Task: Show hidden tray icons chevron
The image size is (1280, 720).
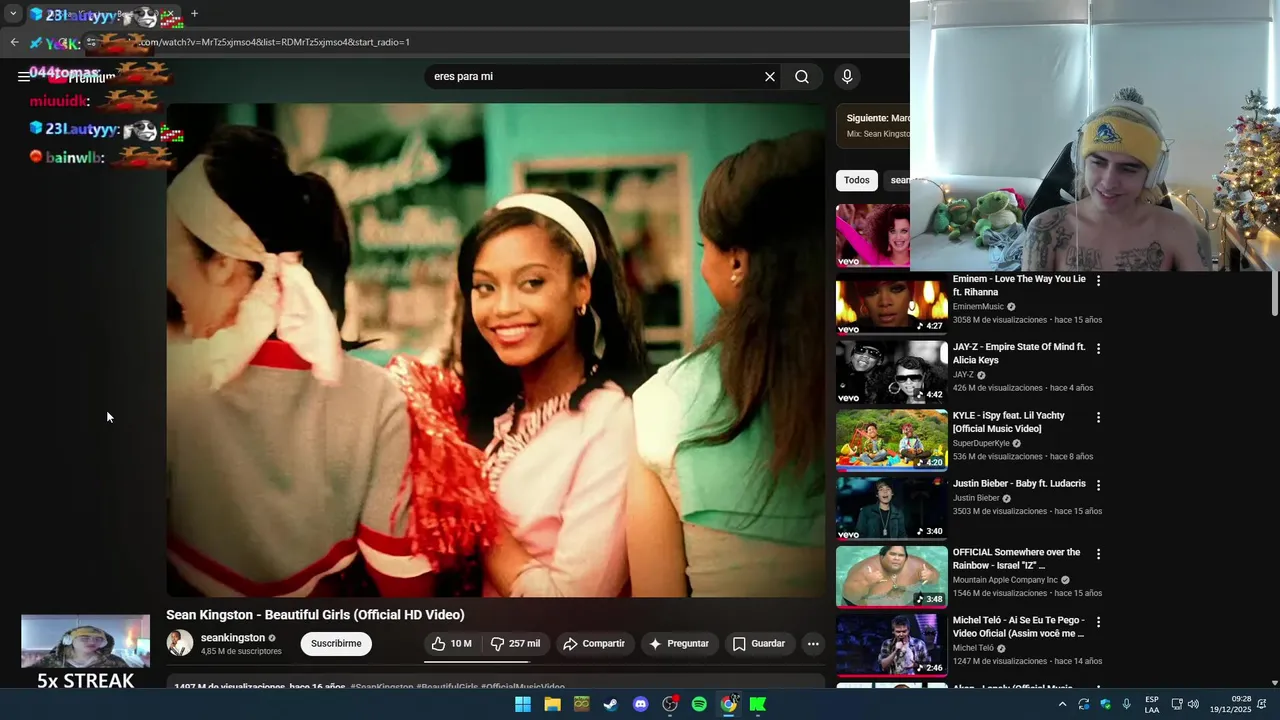Action: (1062, 704)
